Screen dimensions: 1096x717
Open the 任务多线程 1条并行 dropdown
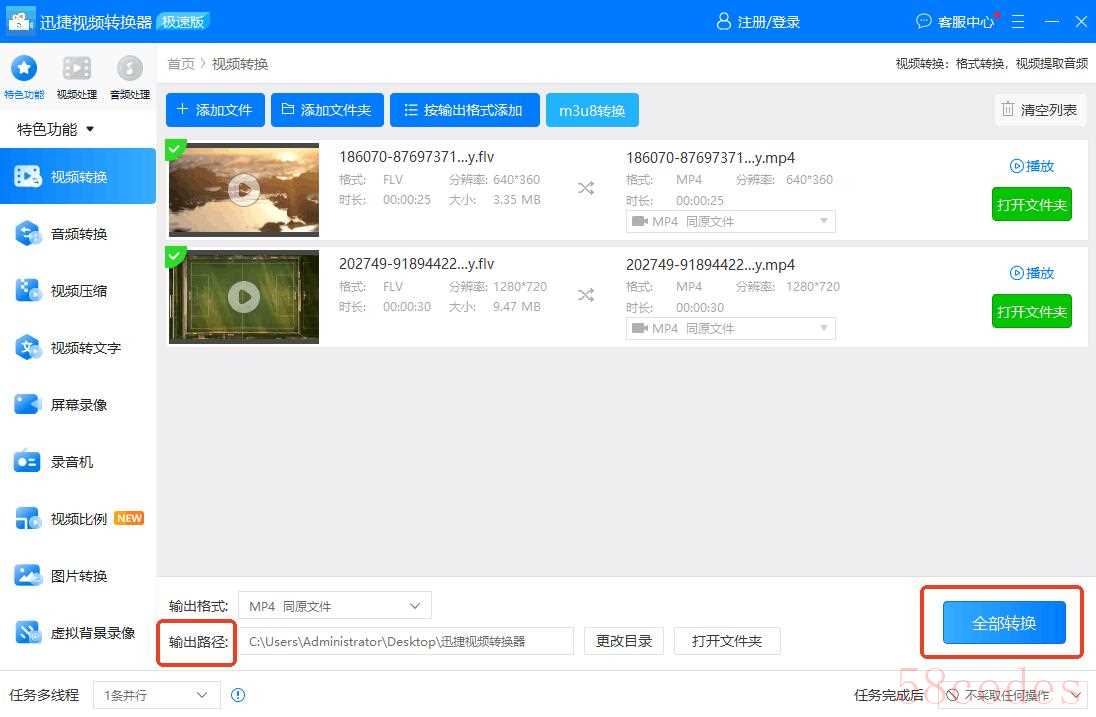(x=157, y=695)
